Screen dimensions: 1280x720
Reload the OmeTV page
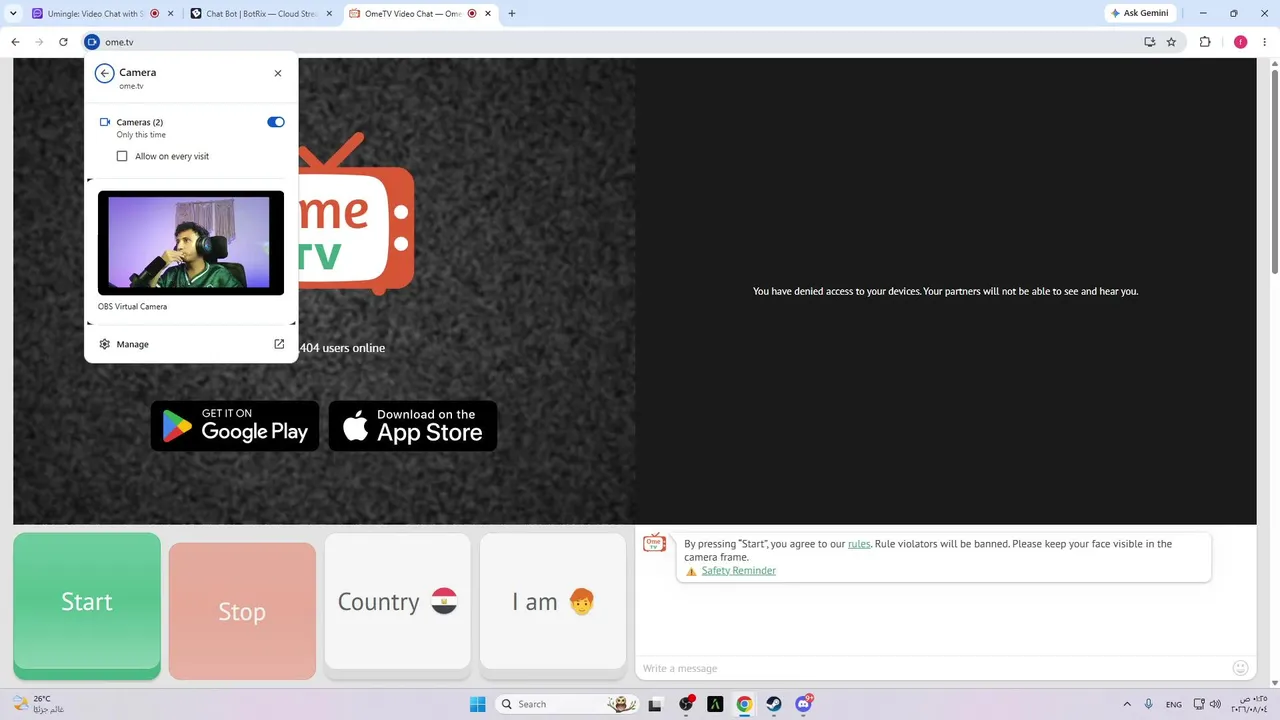pyautogui.click(x=63, y=42)
